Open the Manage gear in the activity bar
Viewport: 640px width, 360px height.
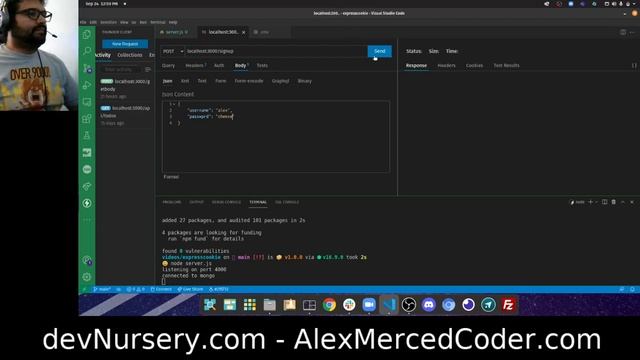click(x=87, y=277)
